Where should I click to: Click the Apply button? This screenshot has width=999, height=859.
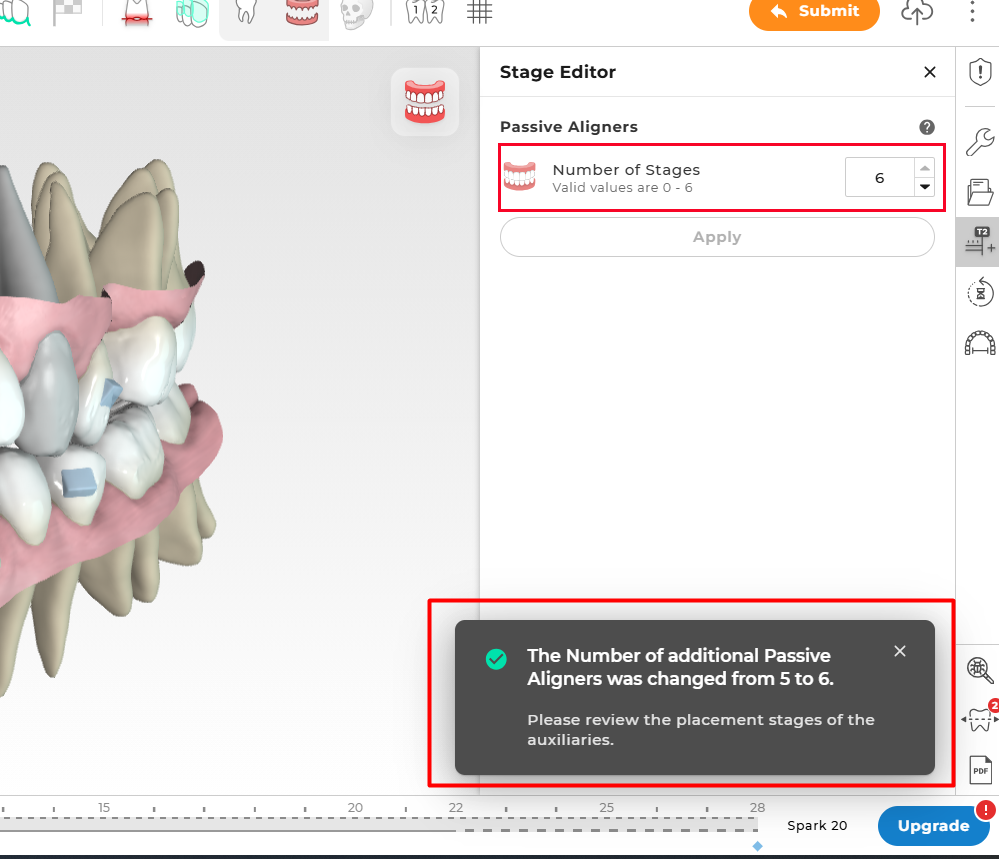pos(717,237)
